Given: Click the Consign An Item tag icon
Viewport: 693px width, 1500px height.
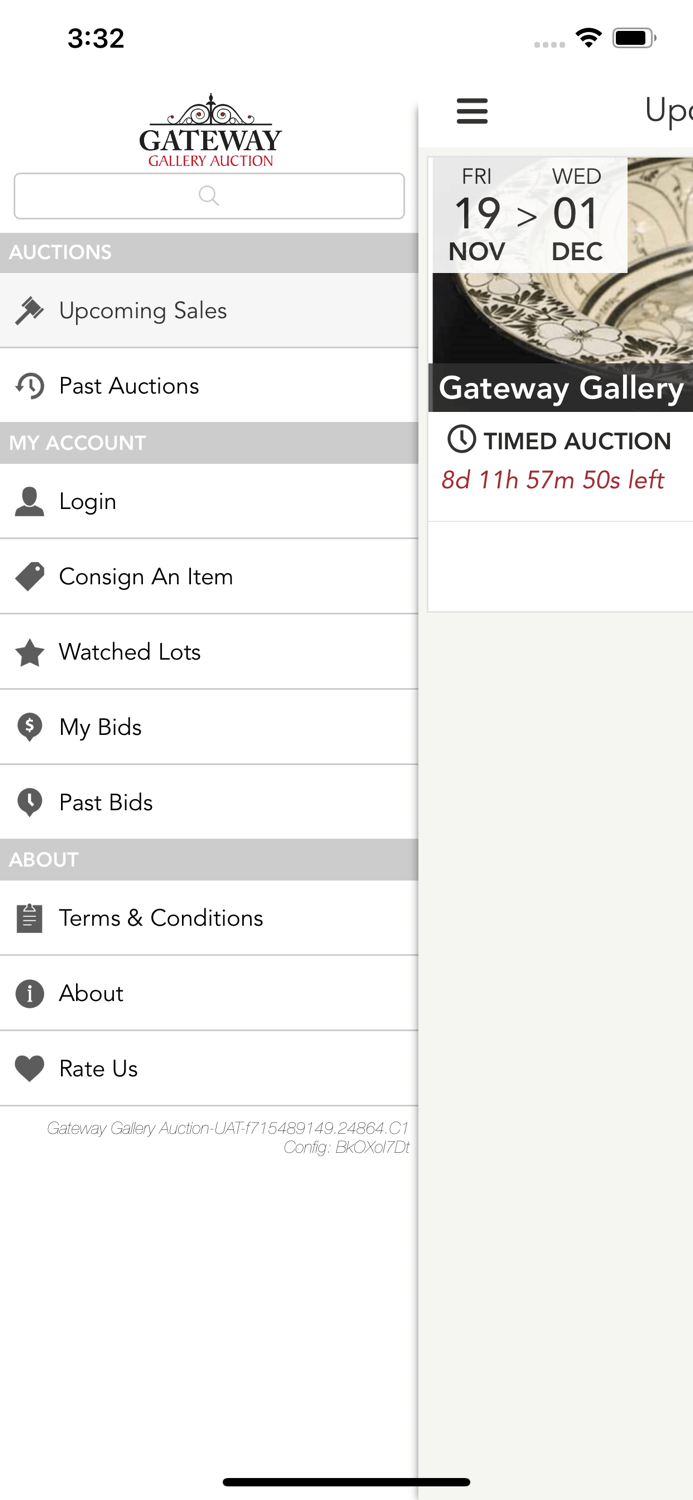Looking at the screenshot, I should click(31, 576).
